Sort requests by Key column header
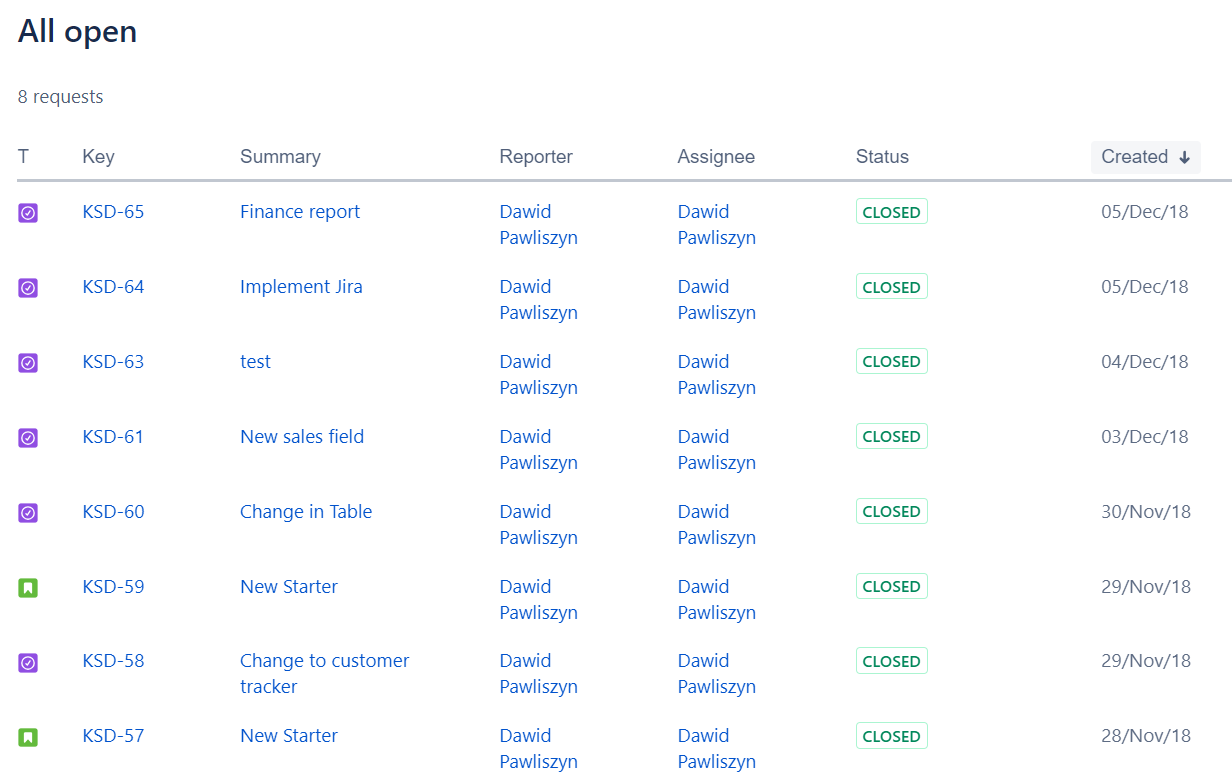Screen dimensions: 1232x784 point(98,157)
